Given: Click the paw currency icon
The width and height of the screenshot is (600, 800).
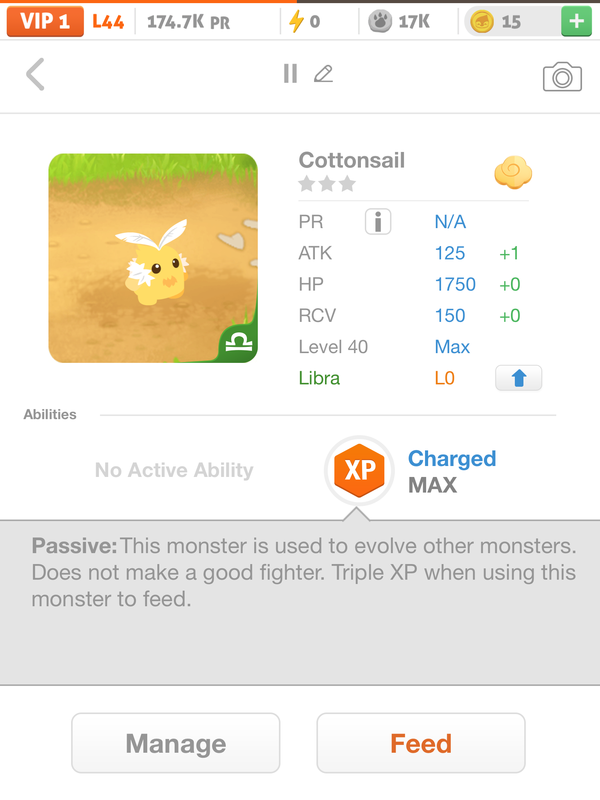Looking at the screenshot, I should [380, 21].
